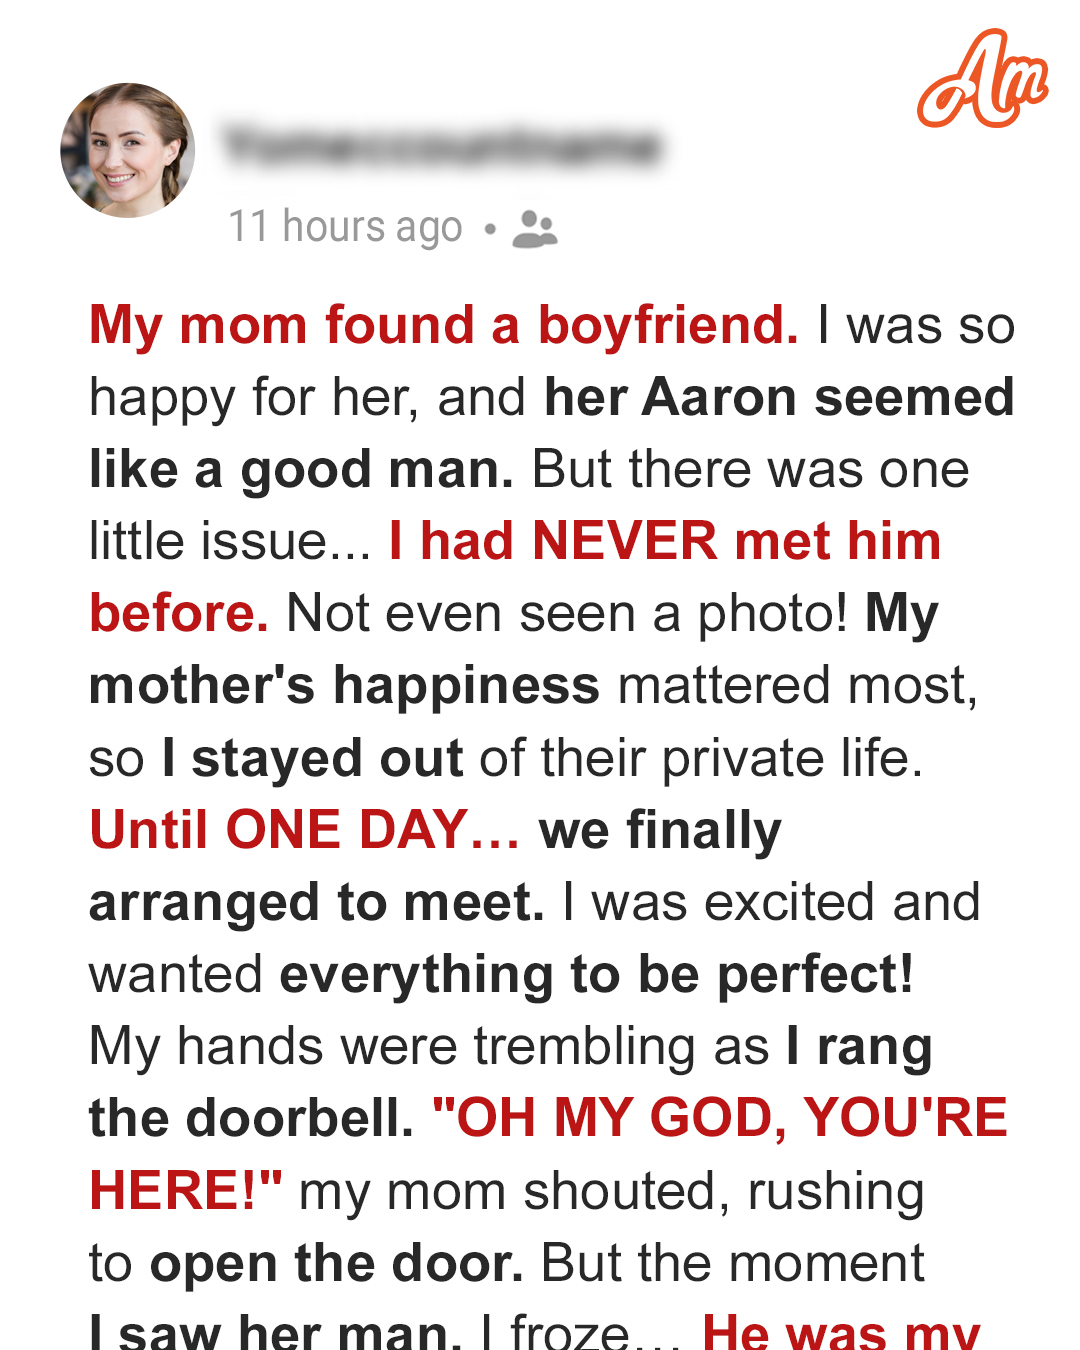Click bold text "her Aaron seemed"
The width and height of the screenshot is (1080, 1350).
[x=779, y=398]
